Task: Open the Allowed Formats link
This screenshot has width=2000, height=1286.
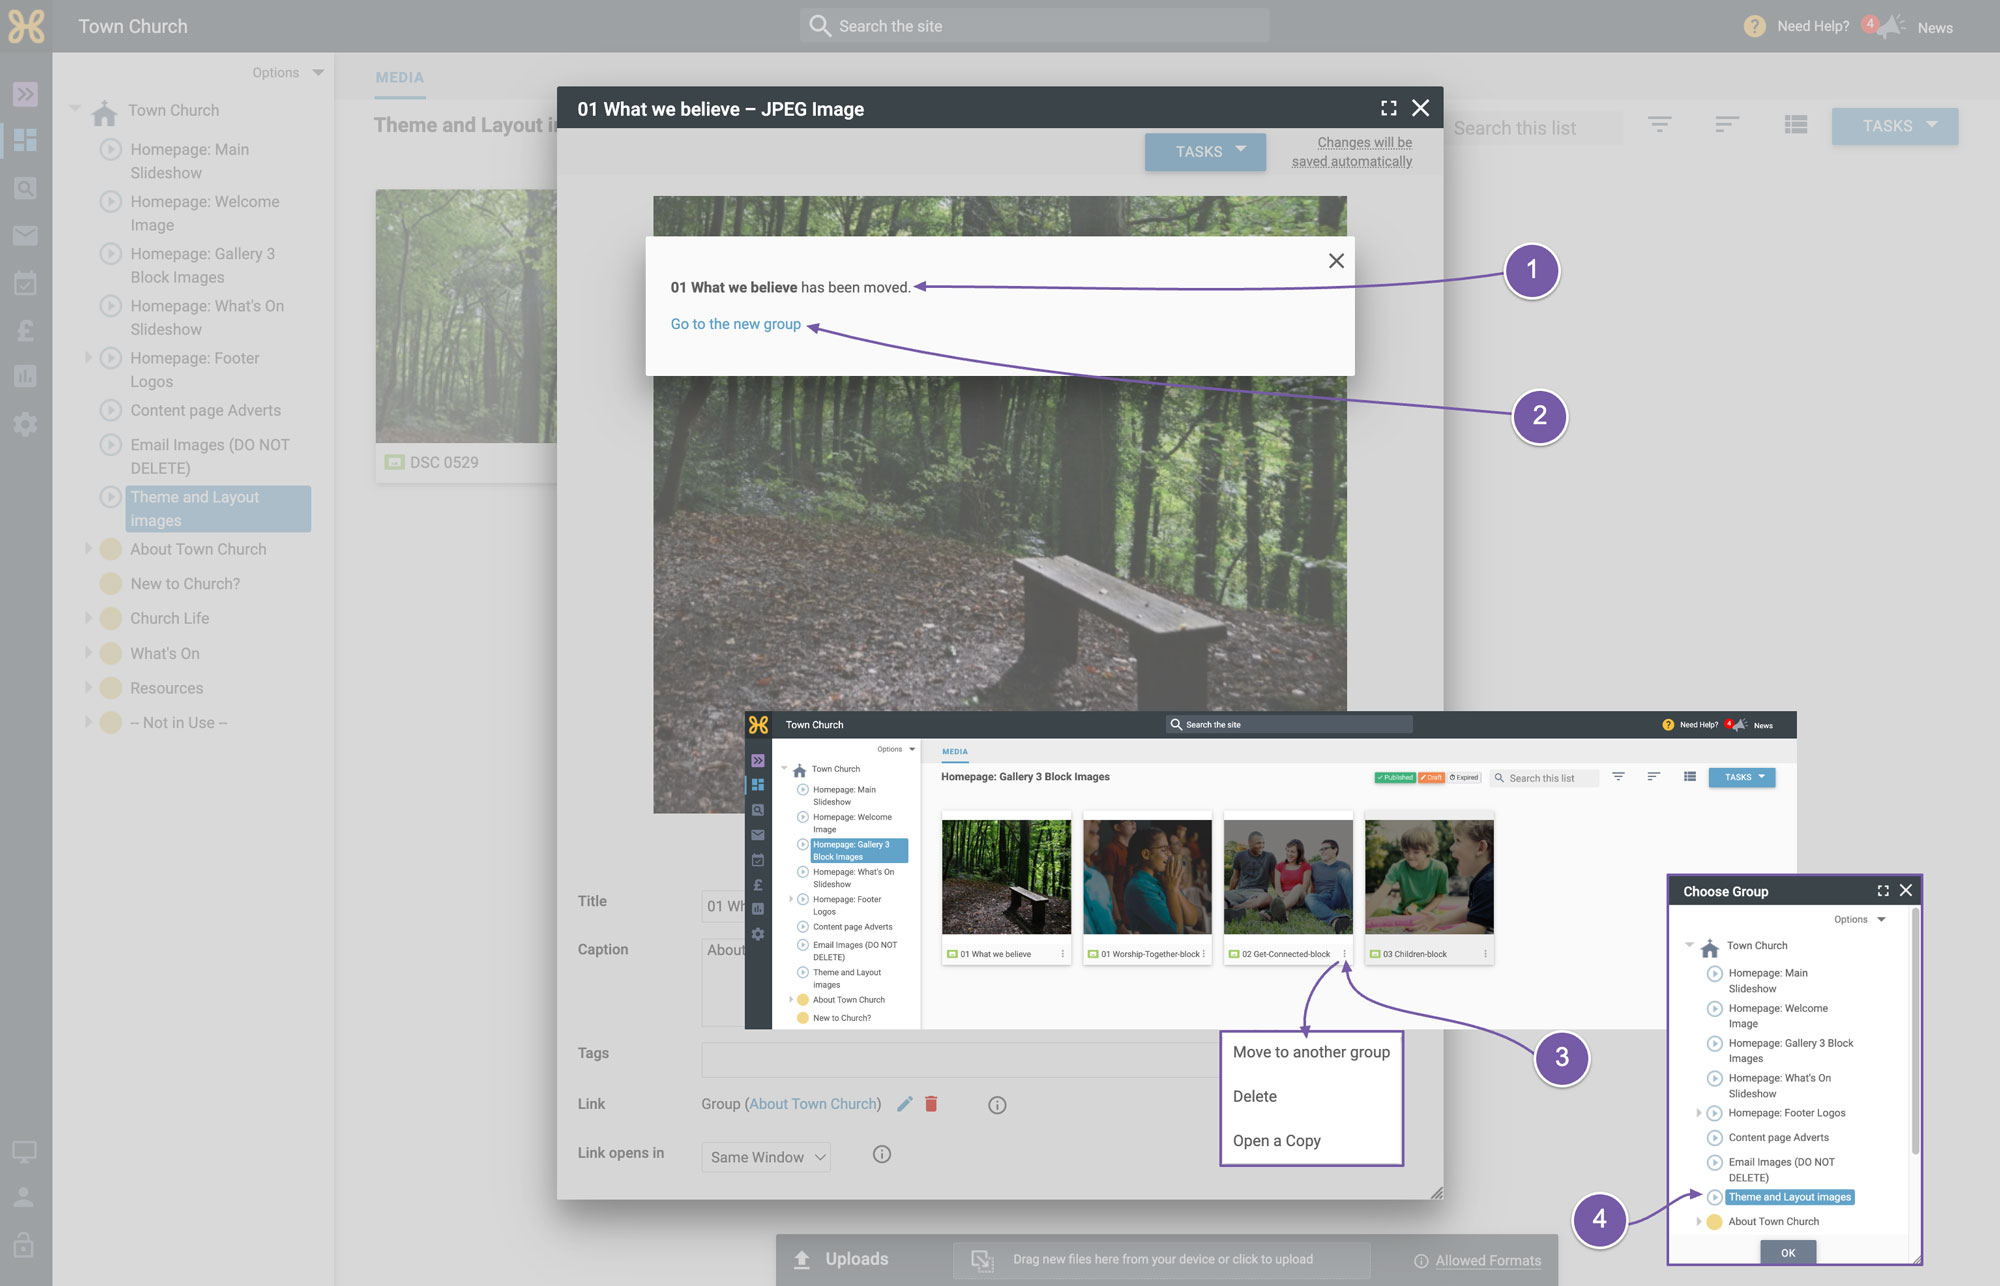Action: click(1488, 1261)
